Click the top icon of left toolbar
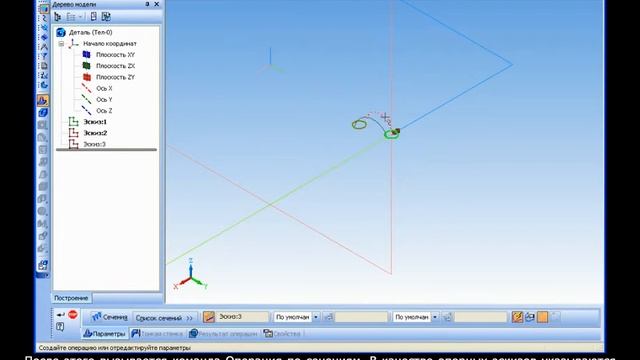This screenshot has height=360, width=640. 44,9
